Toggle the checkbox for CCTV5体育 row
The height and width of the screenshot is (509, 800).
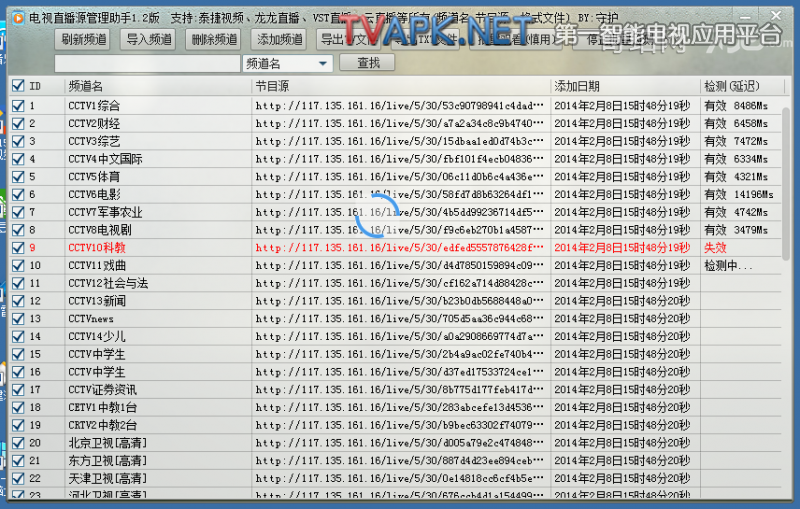tap(18, 177)
